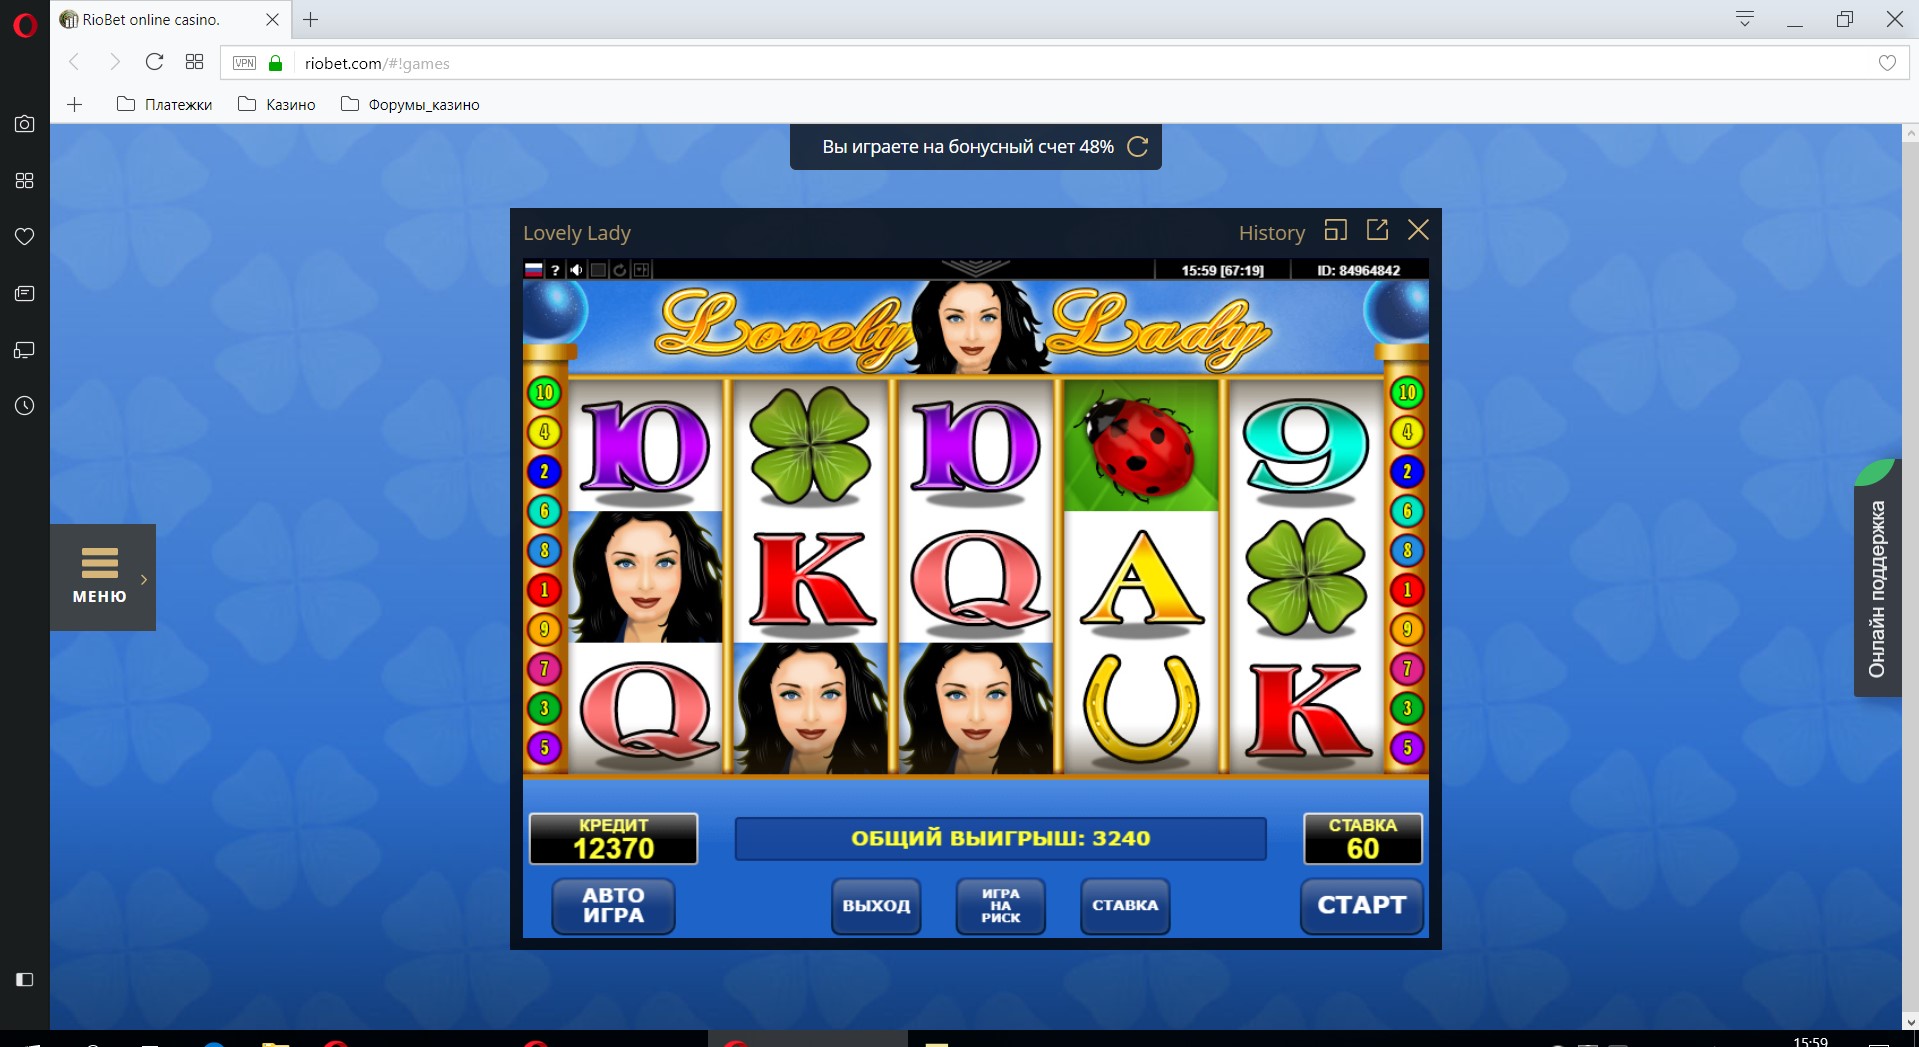The height and width of the screenshot is (1047, 1919).
Task: Toggle the VPN badge in address bar
Action: [244, 63]
